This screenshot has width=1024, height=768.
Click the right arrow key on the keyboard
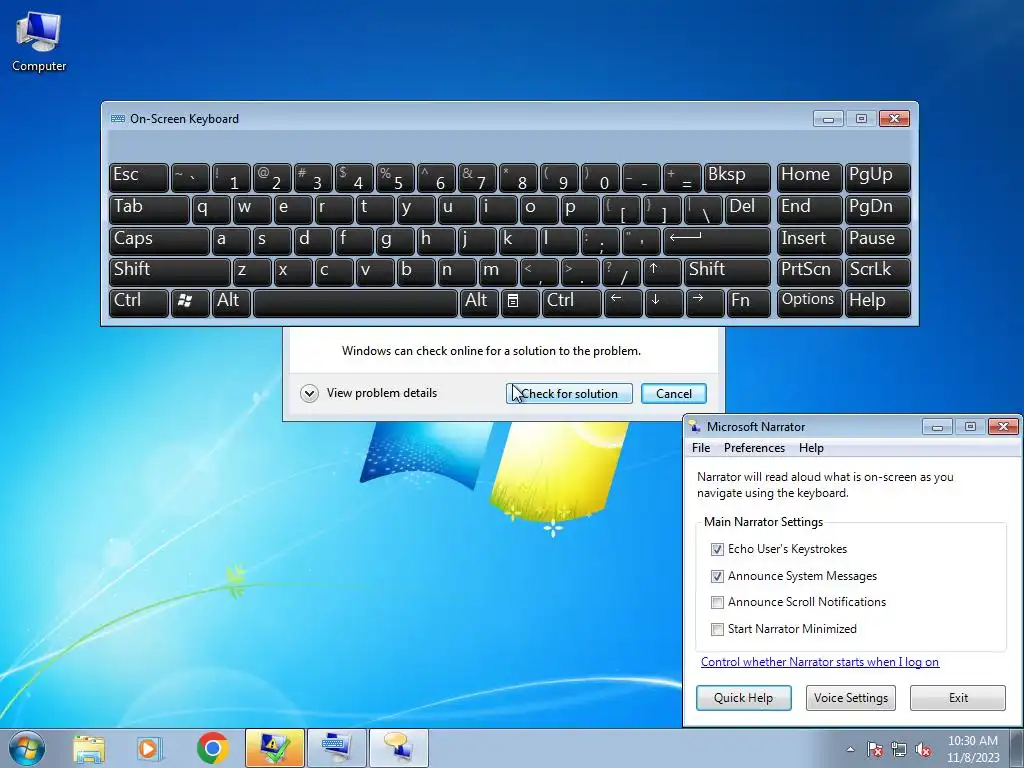705,304
